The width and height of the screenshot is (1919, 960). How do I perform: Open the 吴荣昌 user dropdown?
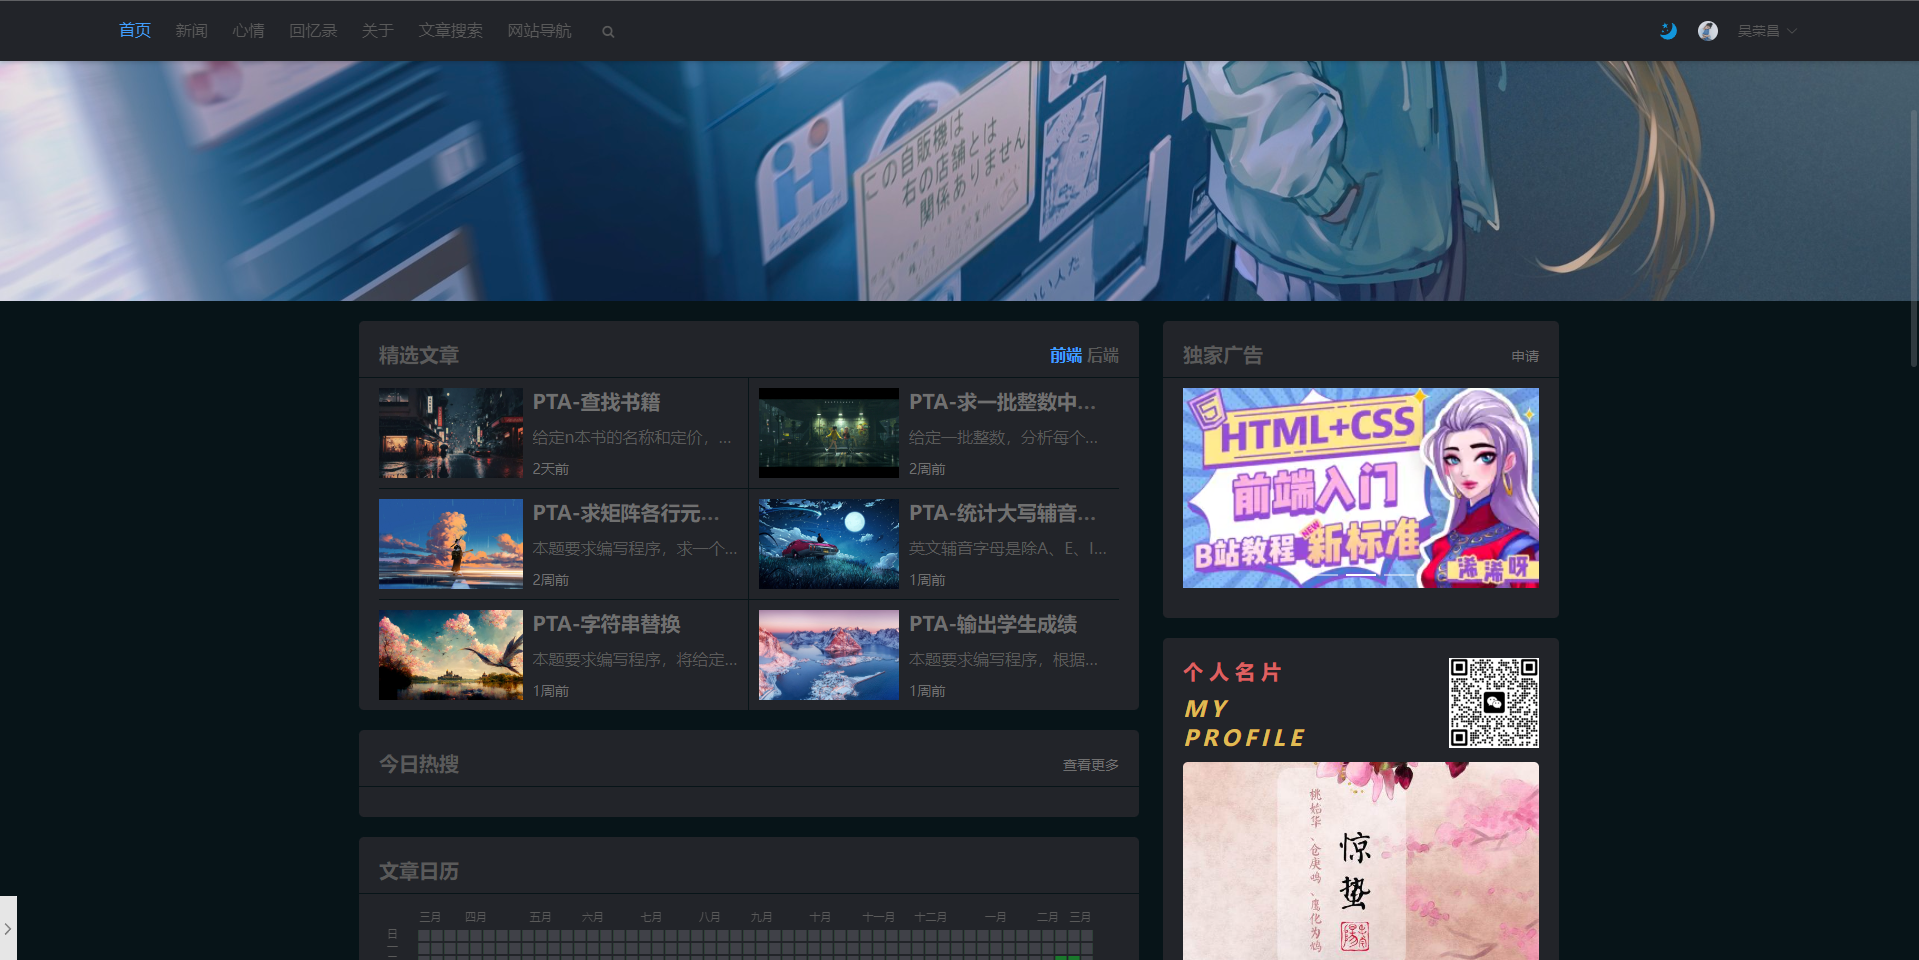1767,31
